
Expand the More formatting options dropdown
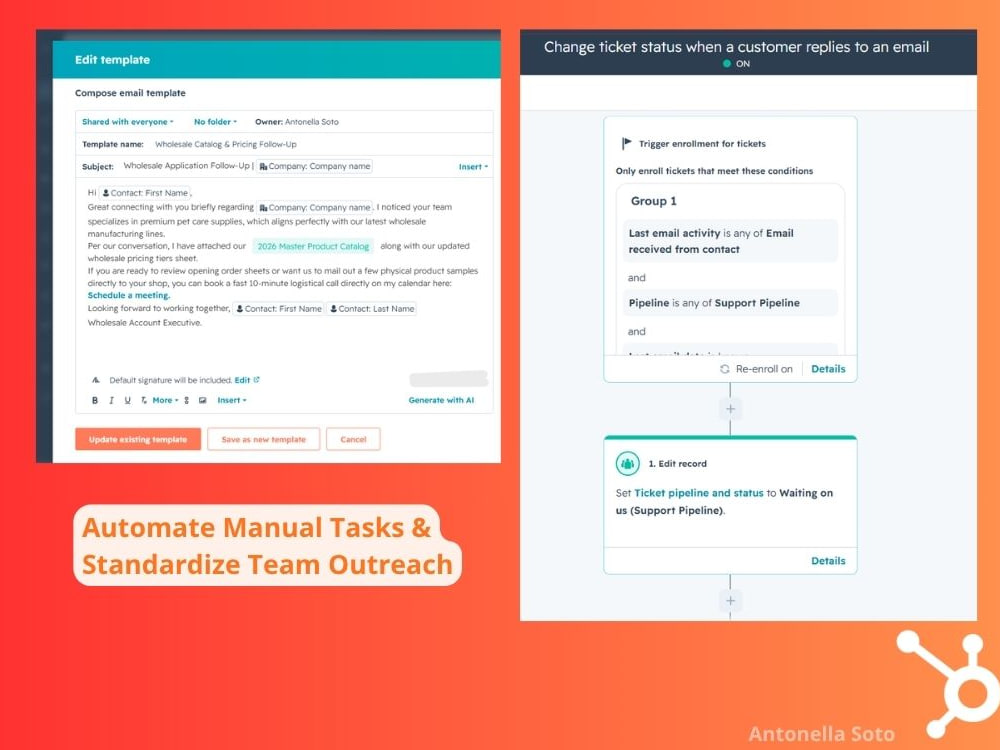[165, 401]
